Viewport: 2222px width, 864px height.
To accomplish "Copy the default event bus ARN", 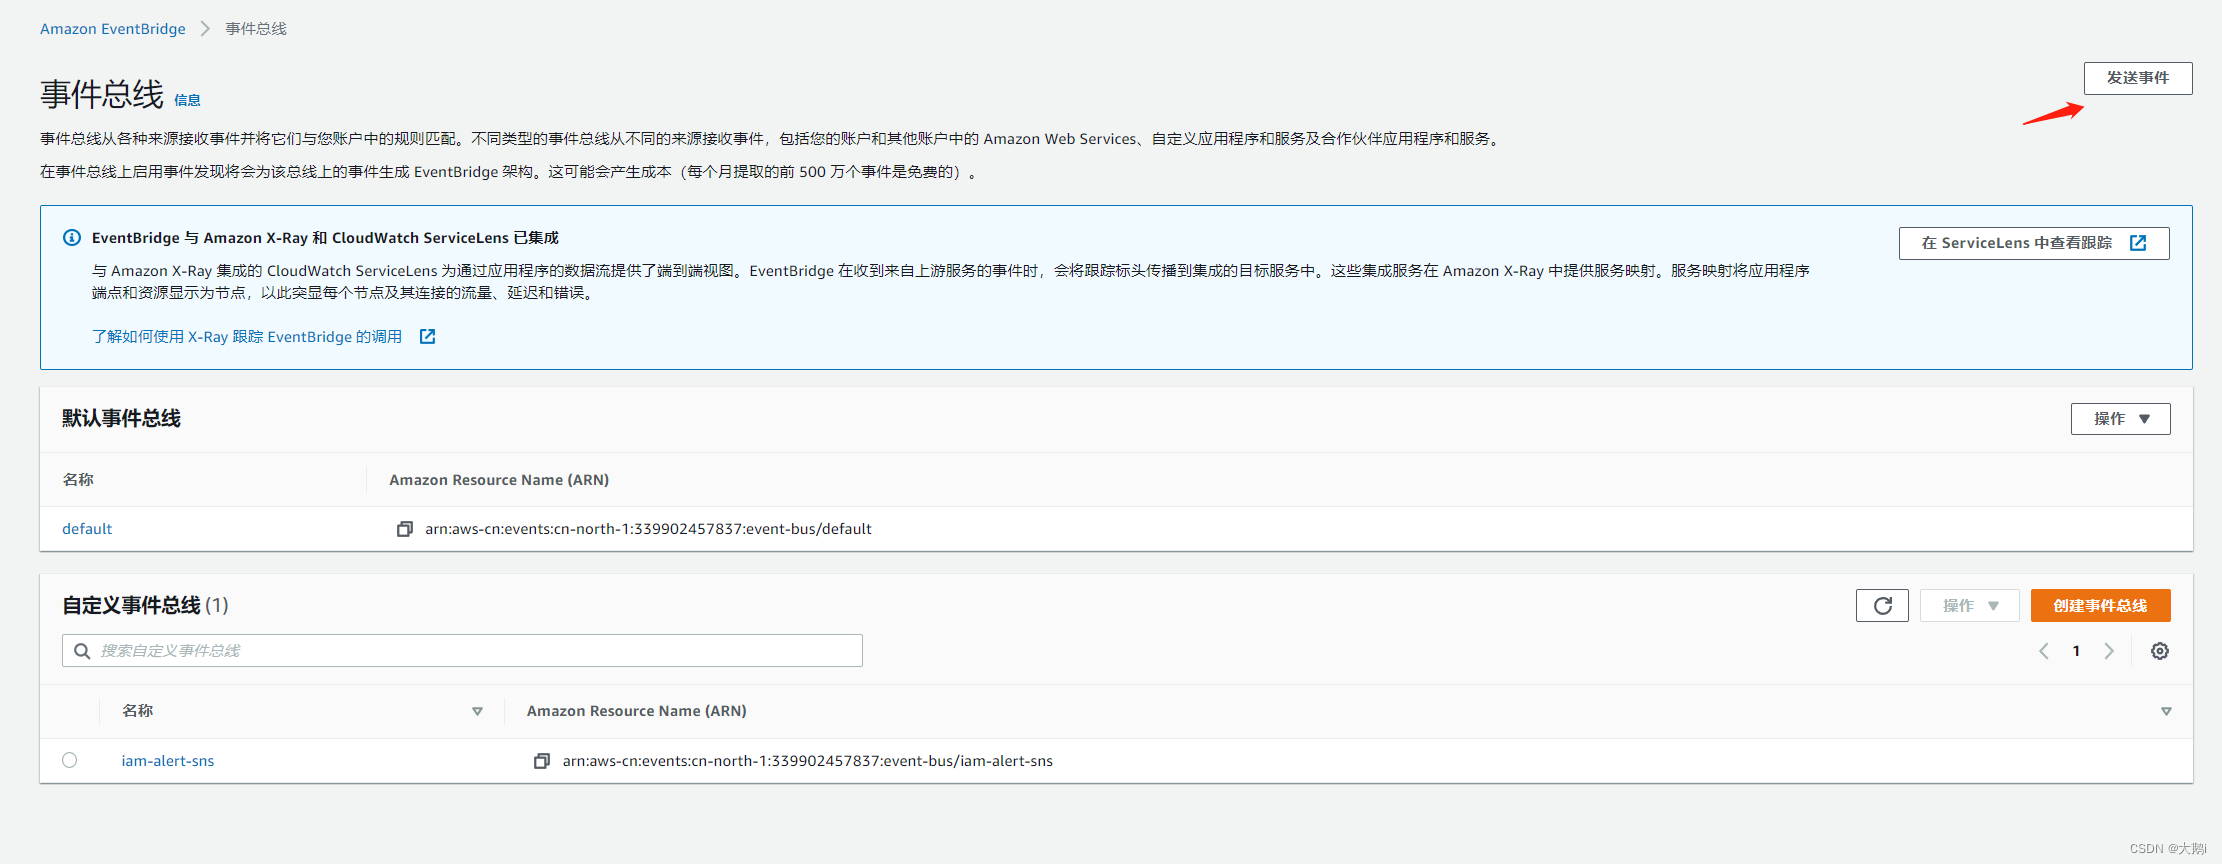I will 404,529.
